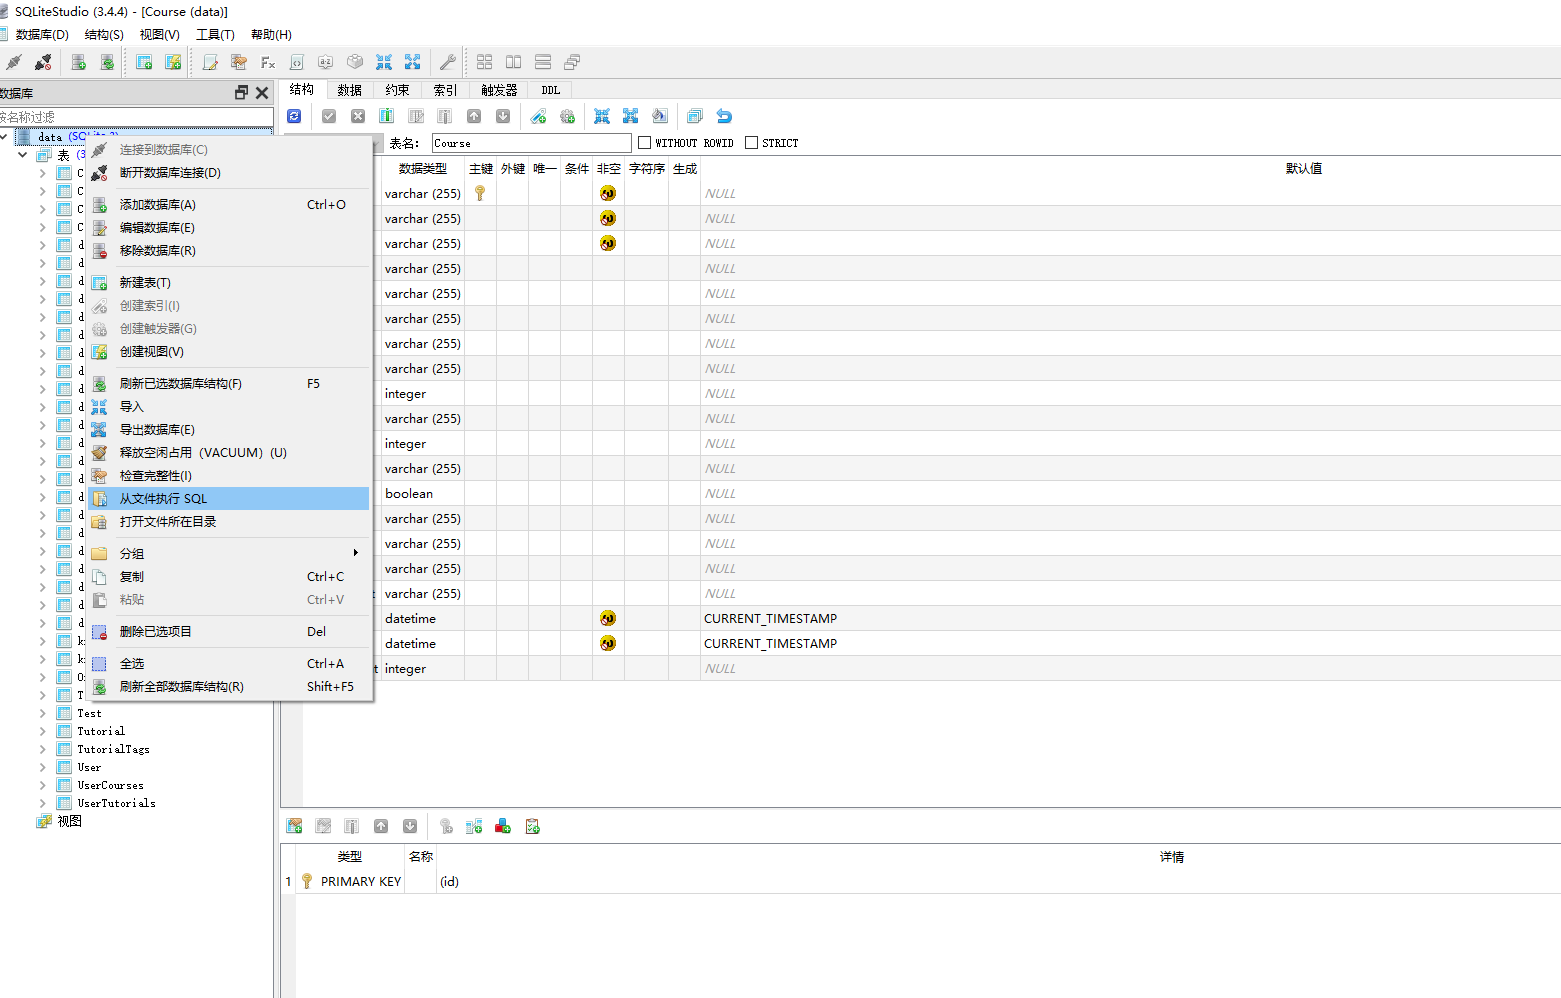Toggle the STRICT checkbox
Viewport: 1561px width, 998px height.
(751, 143)
